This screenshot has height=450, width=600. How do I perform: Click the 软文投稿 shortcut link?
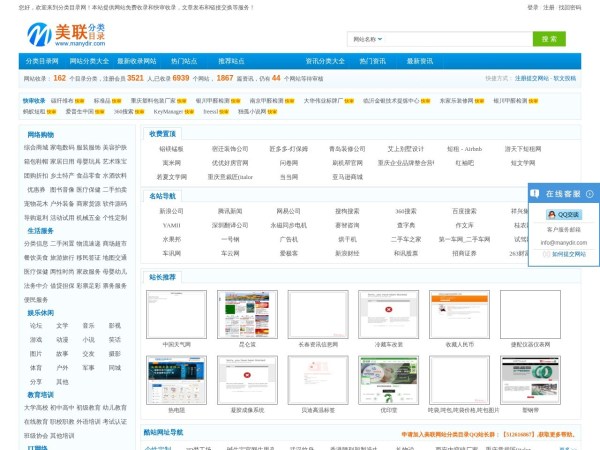[x=564, y=78]
